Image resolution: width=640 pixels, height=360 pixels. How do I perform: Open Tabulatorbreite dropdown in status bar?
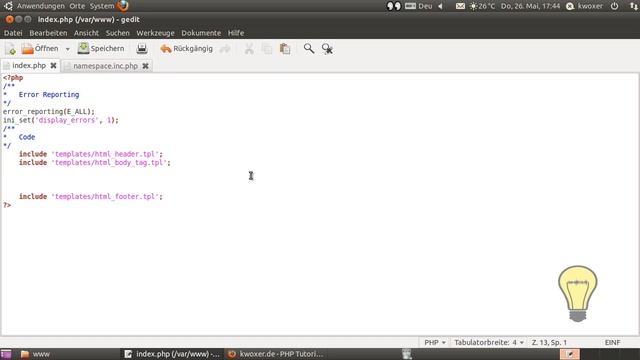pos(489,342)
